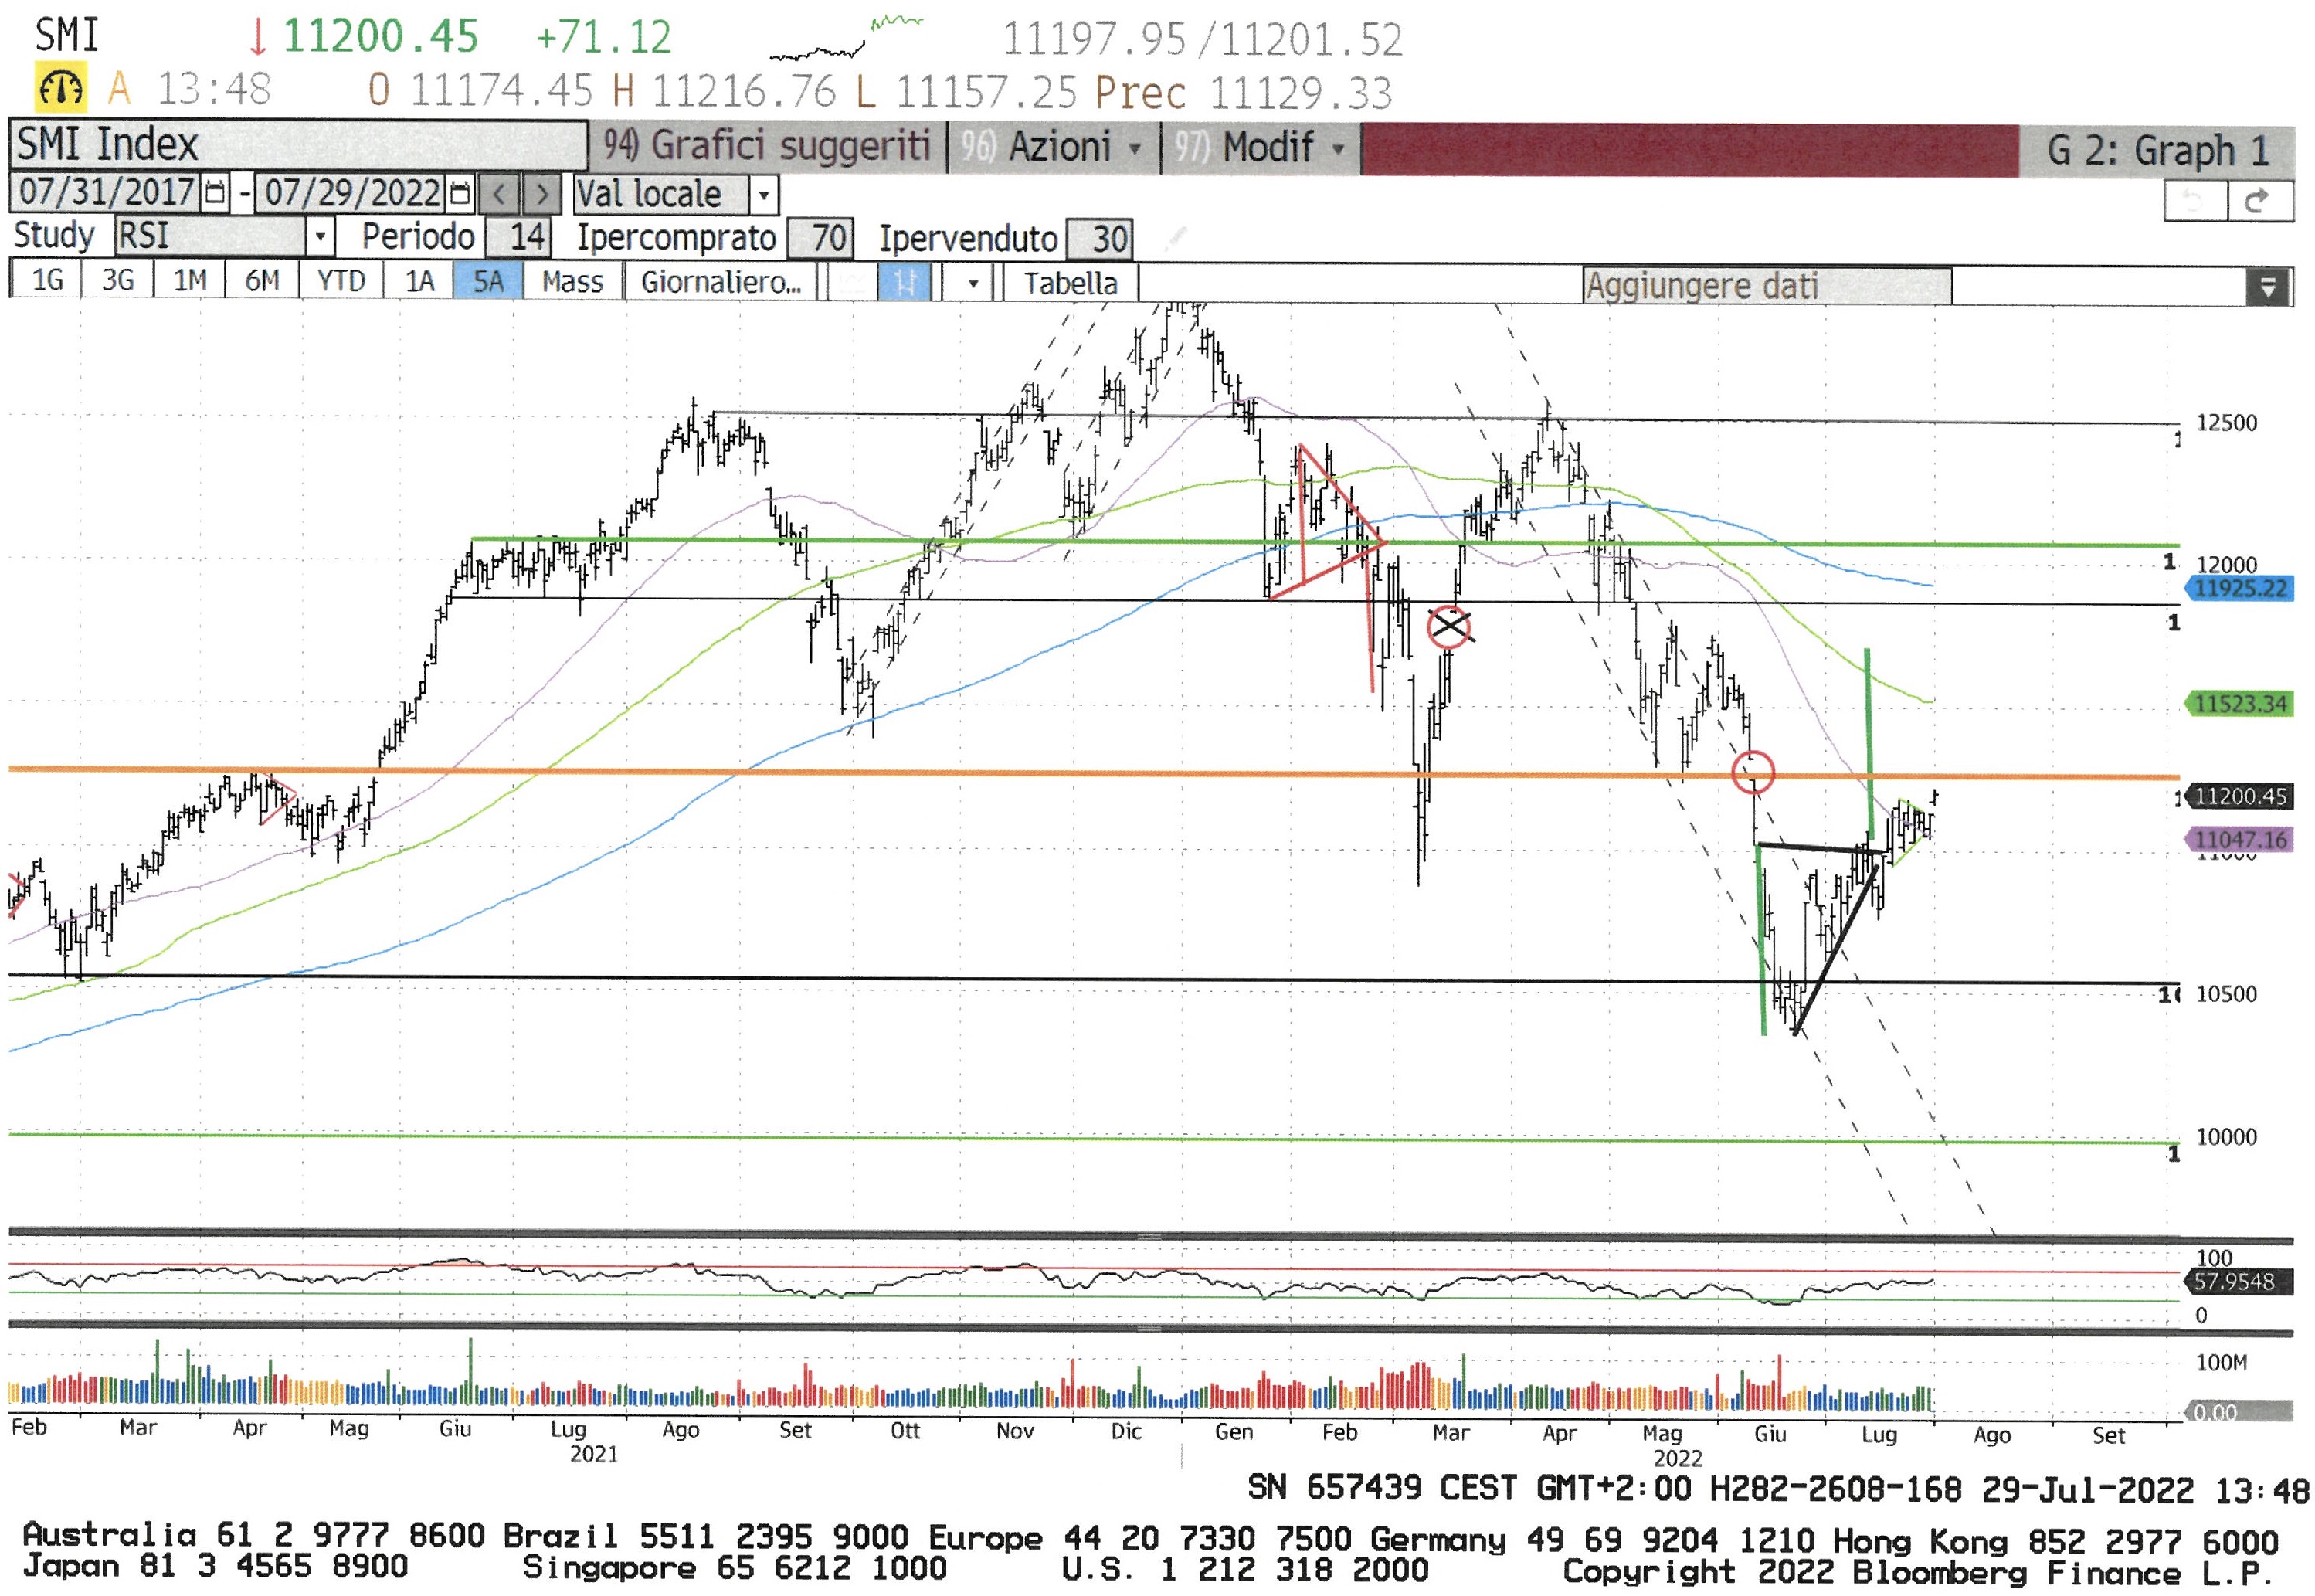
Task: Select the 1A time range tab
Action: 419,280
